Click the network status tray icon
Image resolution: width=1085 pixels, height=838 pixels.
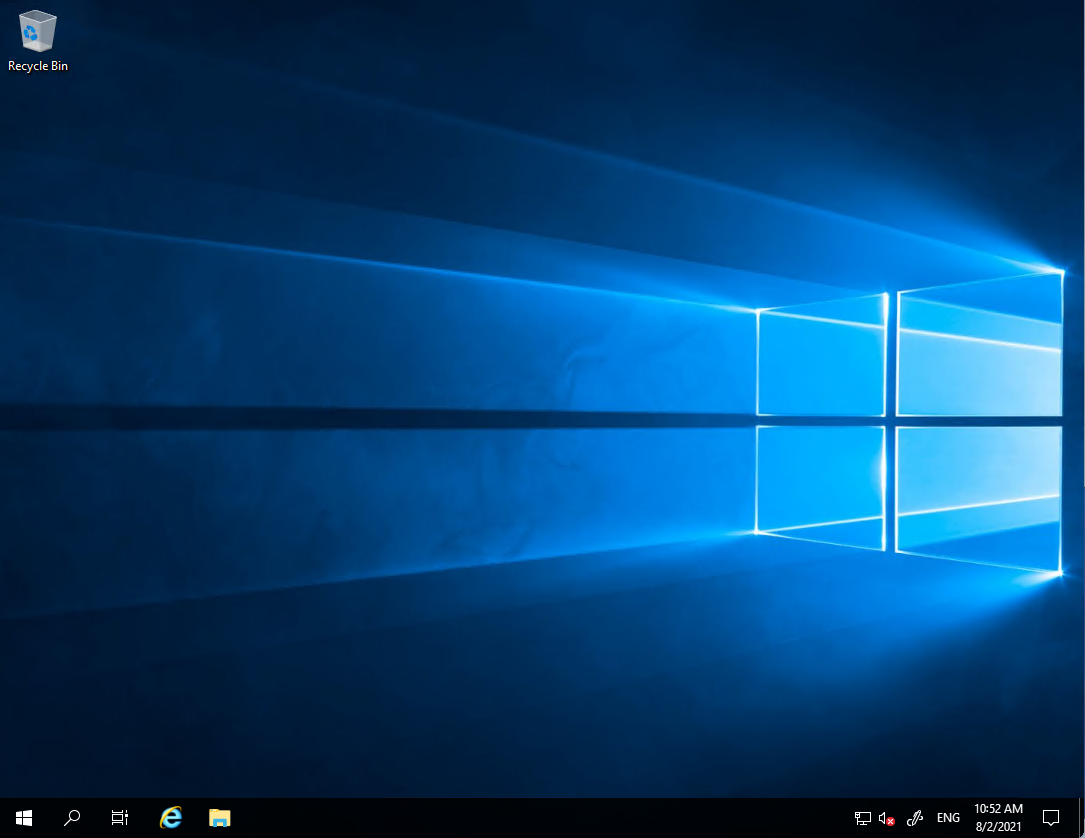tap(862, 819)
